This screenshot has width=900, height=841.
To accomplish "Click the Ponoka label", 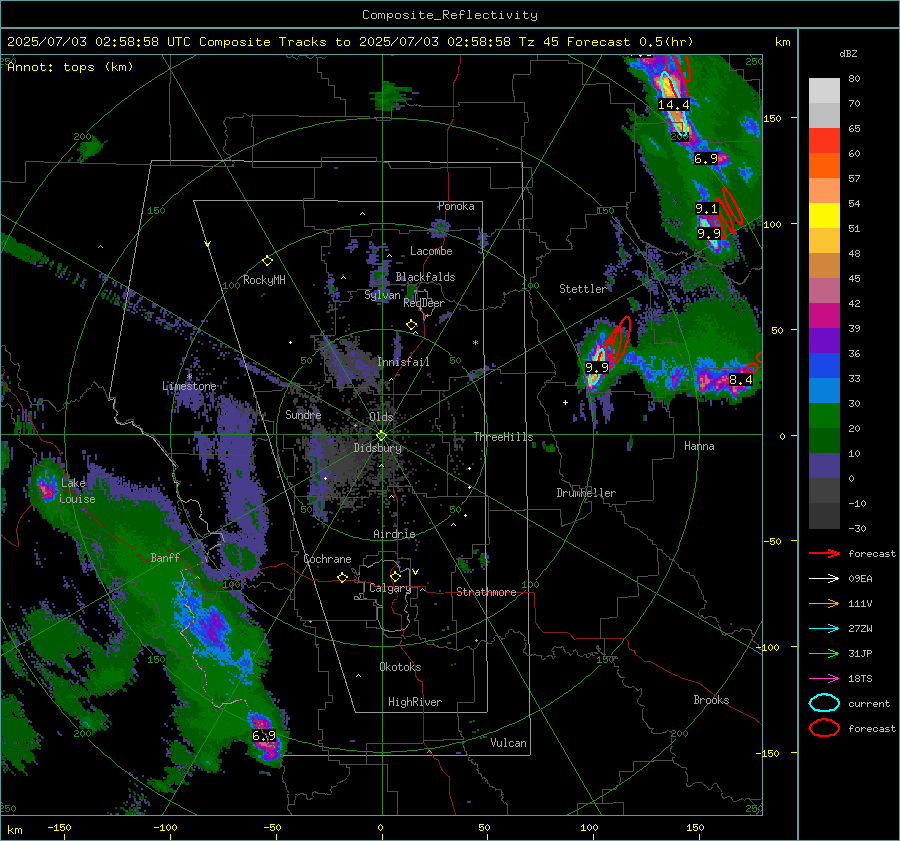I will (x=456, y=206).
